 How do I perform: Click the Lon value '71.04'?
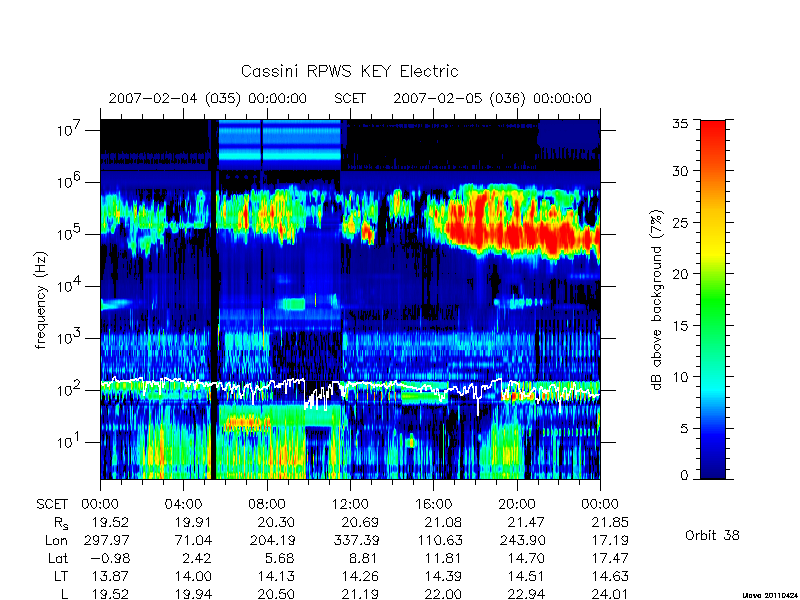(192, 540)
